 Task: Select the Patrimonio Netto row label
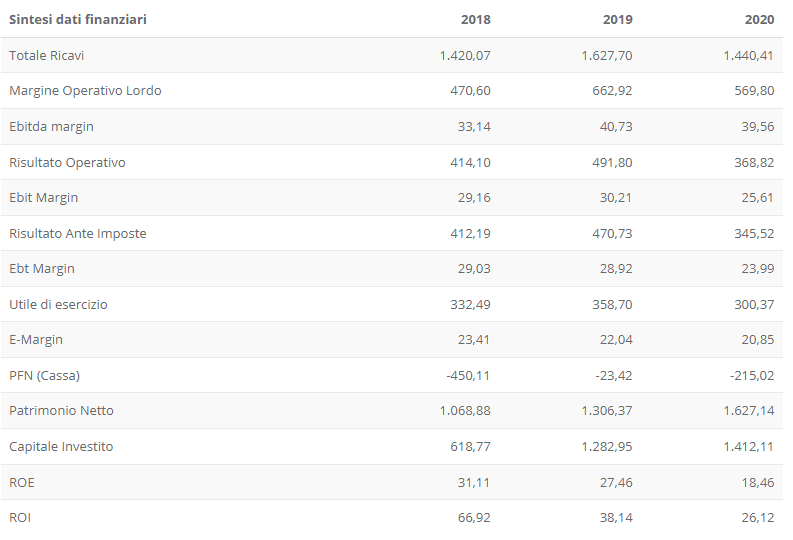pyautogui.click(x=61, y=411)
